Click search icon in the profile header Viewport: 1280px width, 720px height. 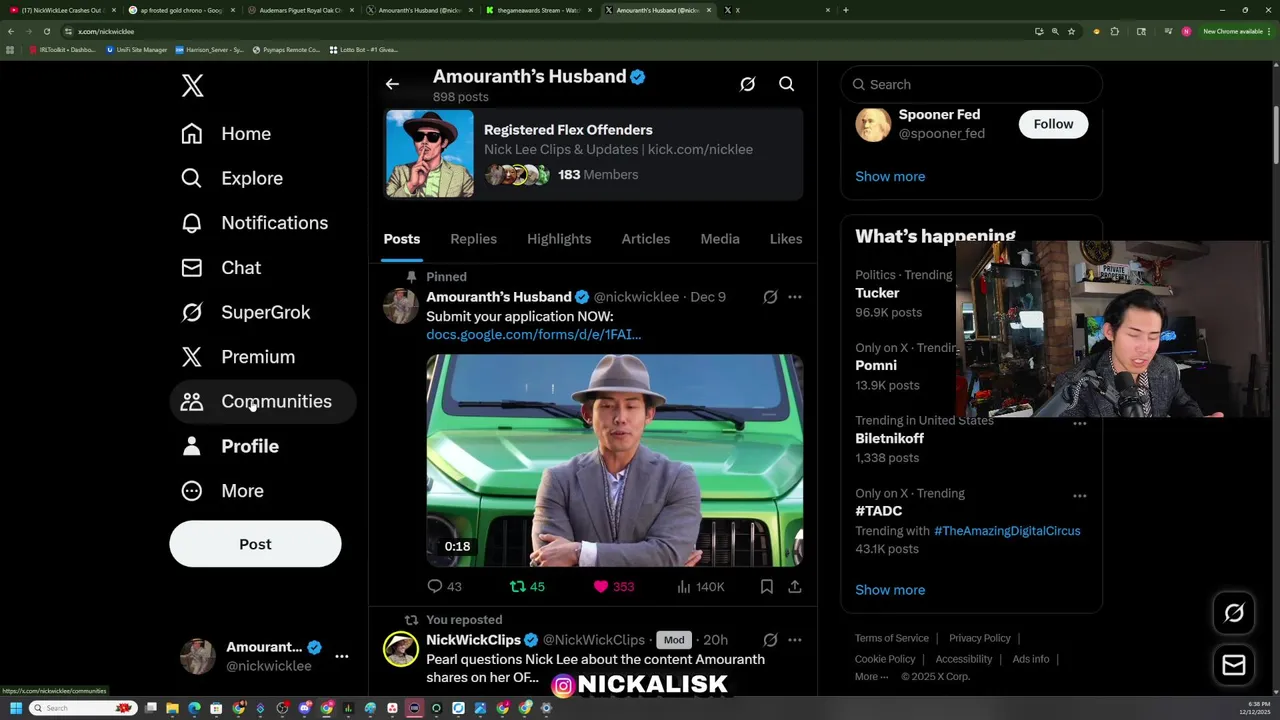click(787, 85)
